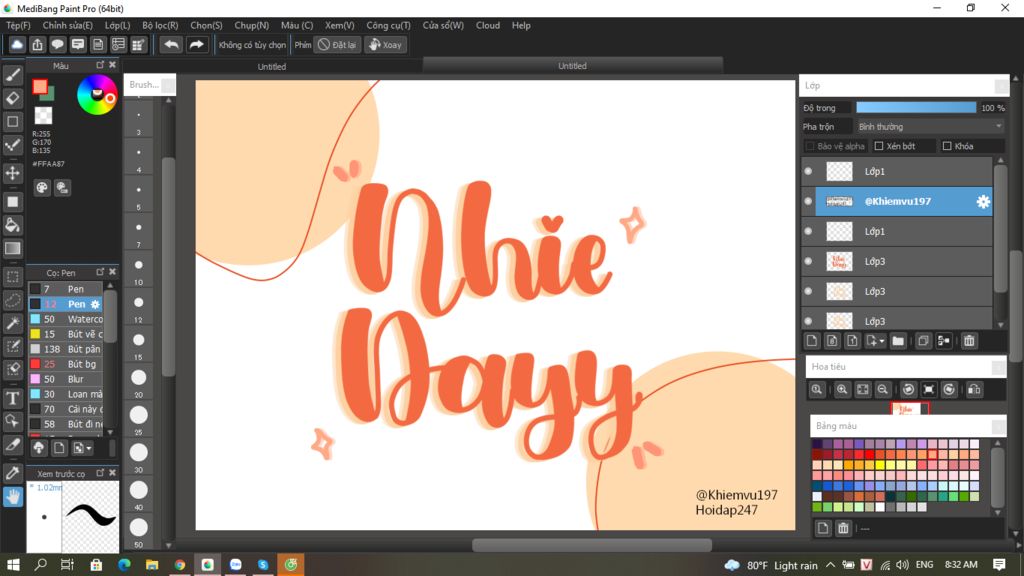
Task: Toggle the Bảo vệ alpha checkbox
Action: point(810,146)
